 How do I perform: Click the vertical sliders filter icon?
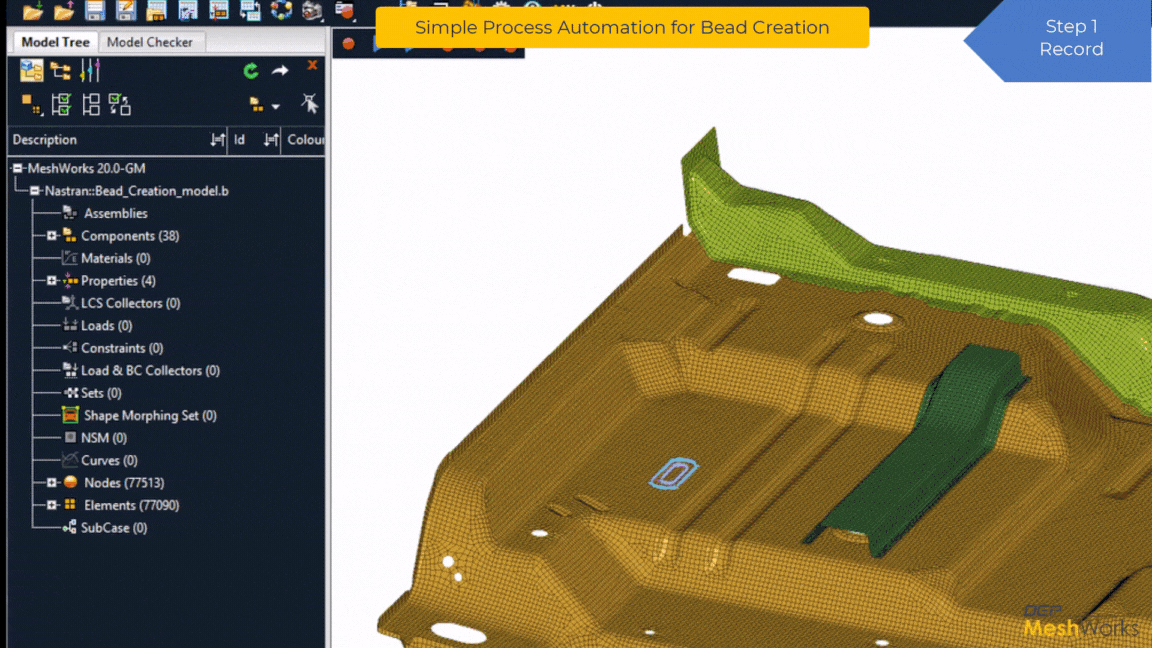pyautogui.click(x=90, y=71)
